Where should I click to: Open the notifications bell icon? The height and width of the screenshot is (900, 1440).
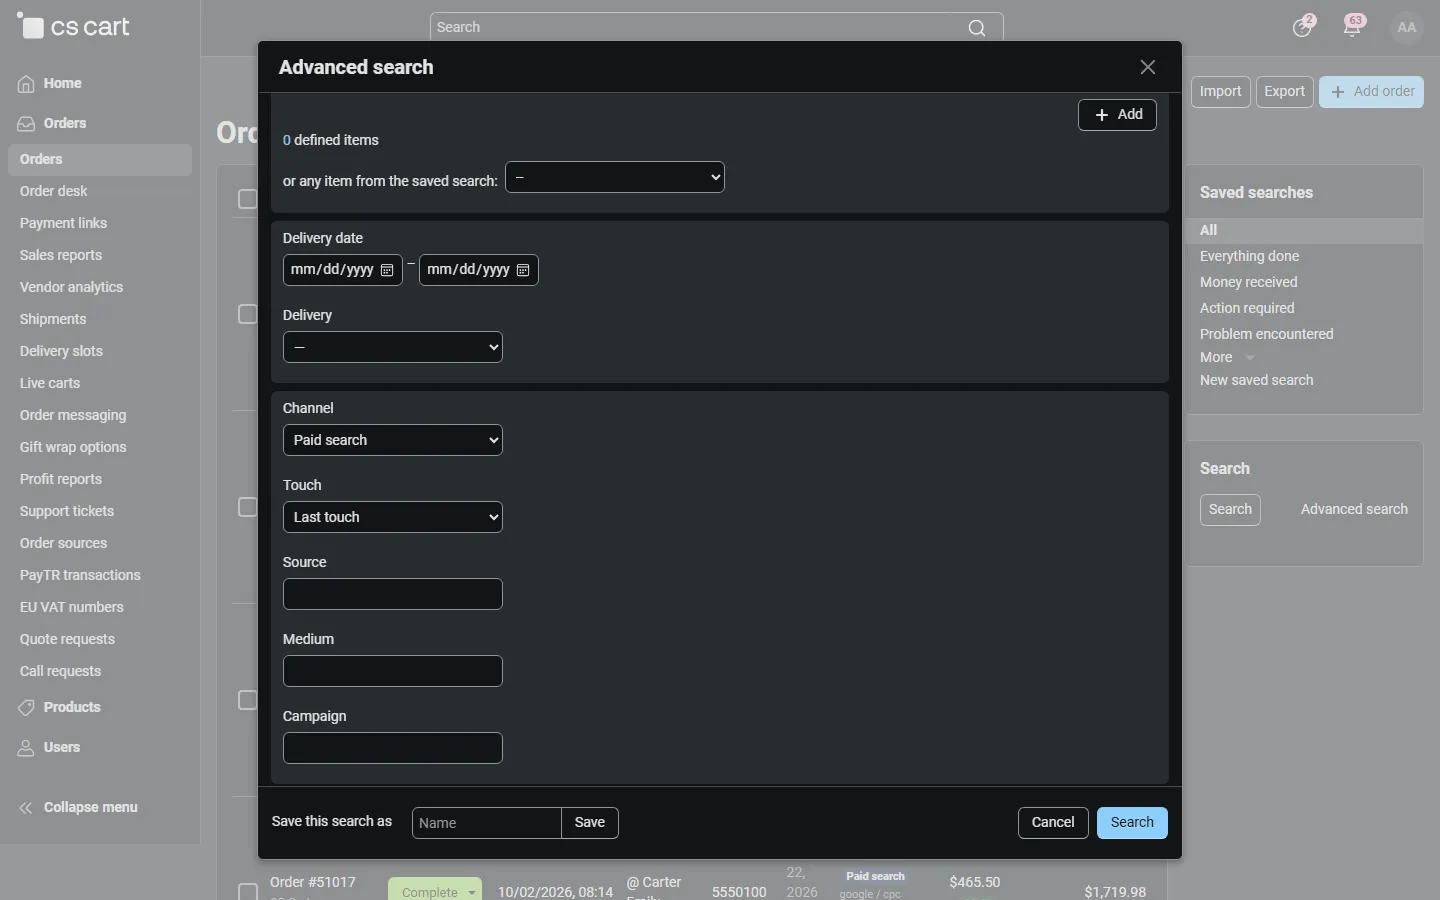[1352, 28]
